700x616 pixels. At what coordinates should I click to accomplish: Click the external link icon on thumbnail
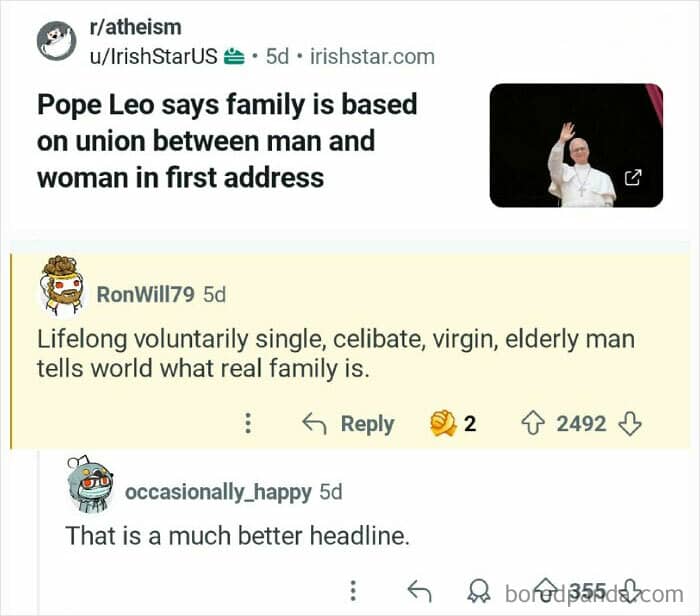[x=633, y=178]
